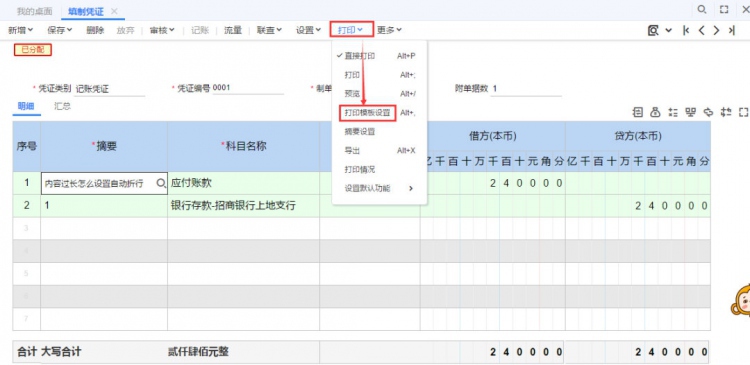Click the loop arrows icon above the table
The height and width of the screenshot is (365, 750).
pyautogui.click(x=708, y=112)
